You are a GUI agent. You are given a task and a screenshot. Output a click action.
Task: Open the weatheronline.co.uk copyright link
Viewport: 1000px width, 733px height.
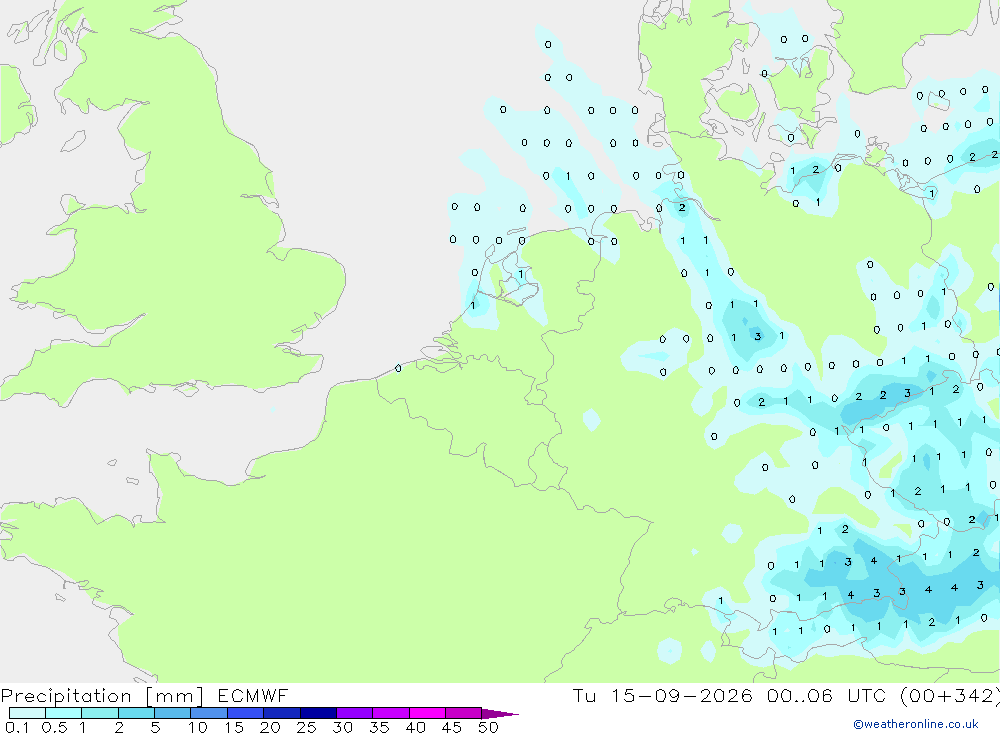(915, 723)
